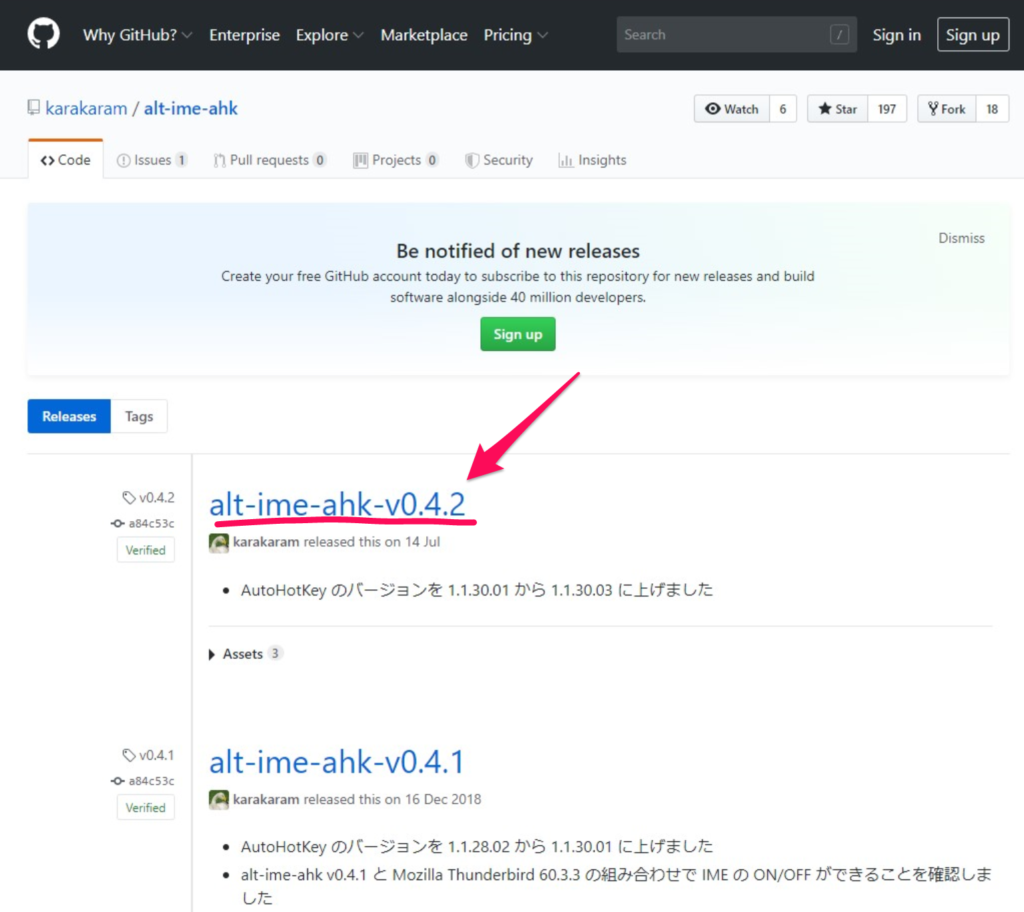Switch to the Issues tab
The width and height of the screenshot is (1024, 912).
point(152,160)
